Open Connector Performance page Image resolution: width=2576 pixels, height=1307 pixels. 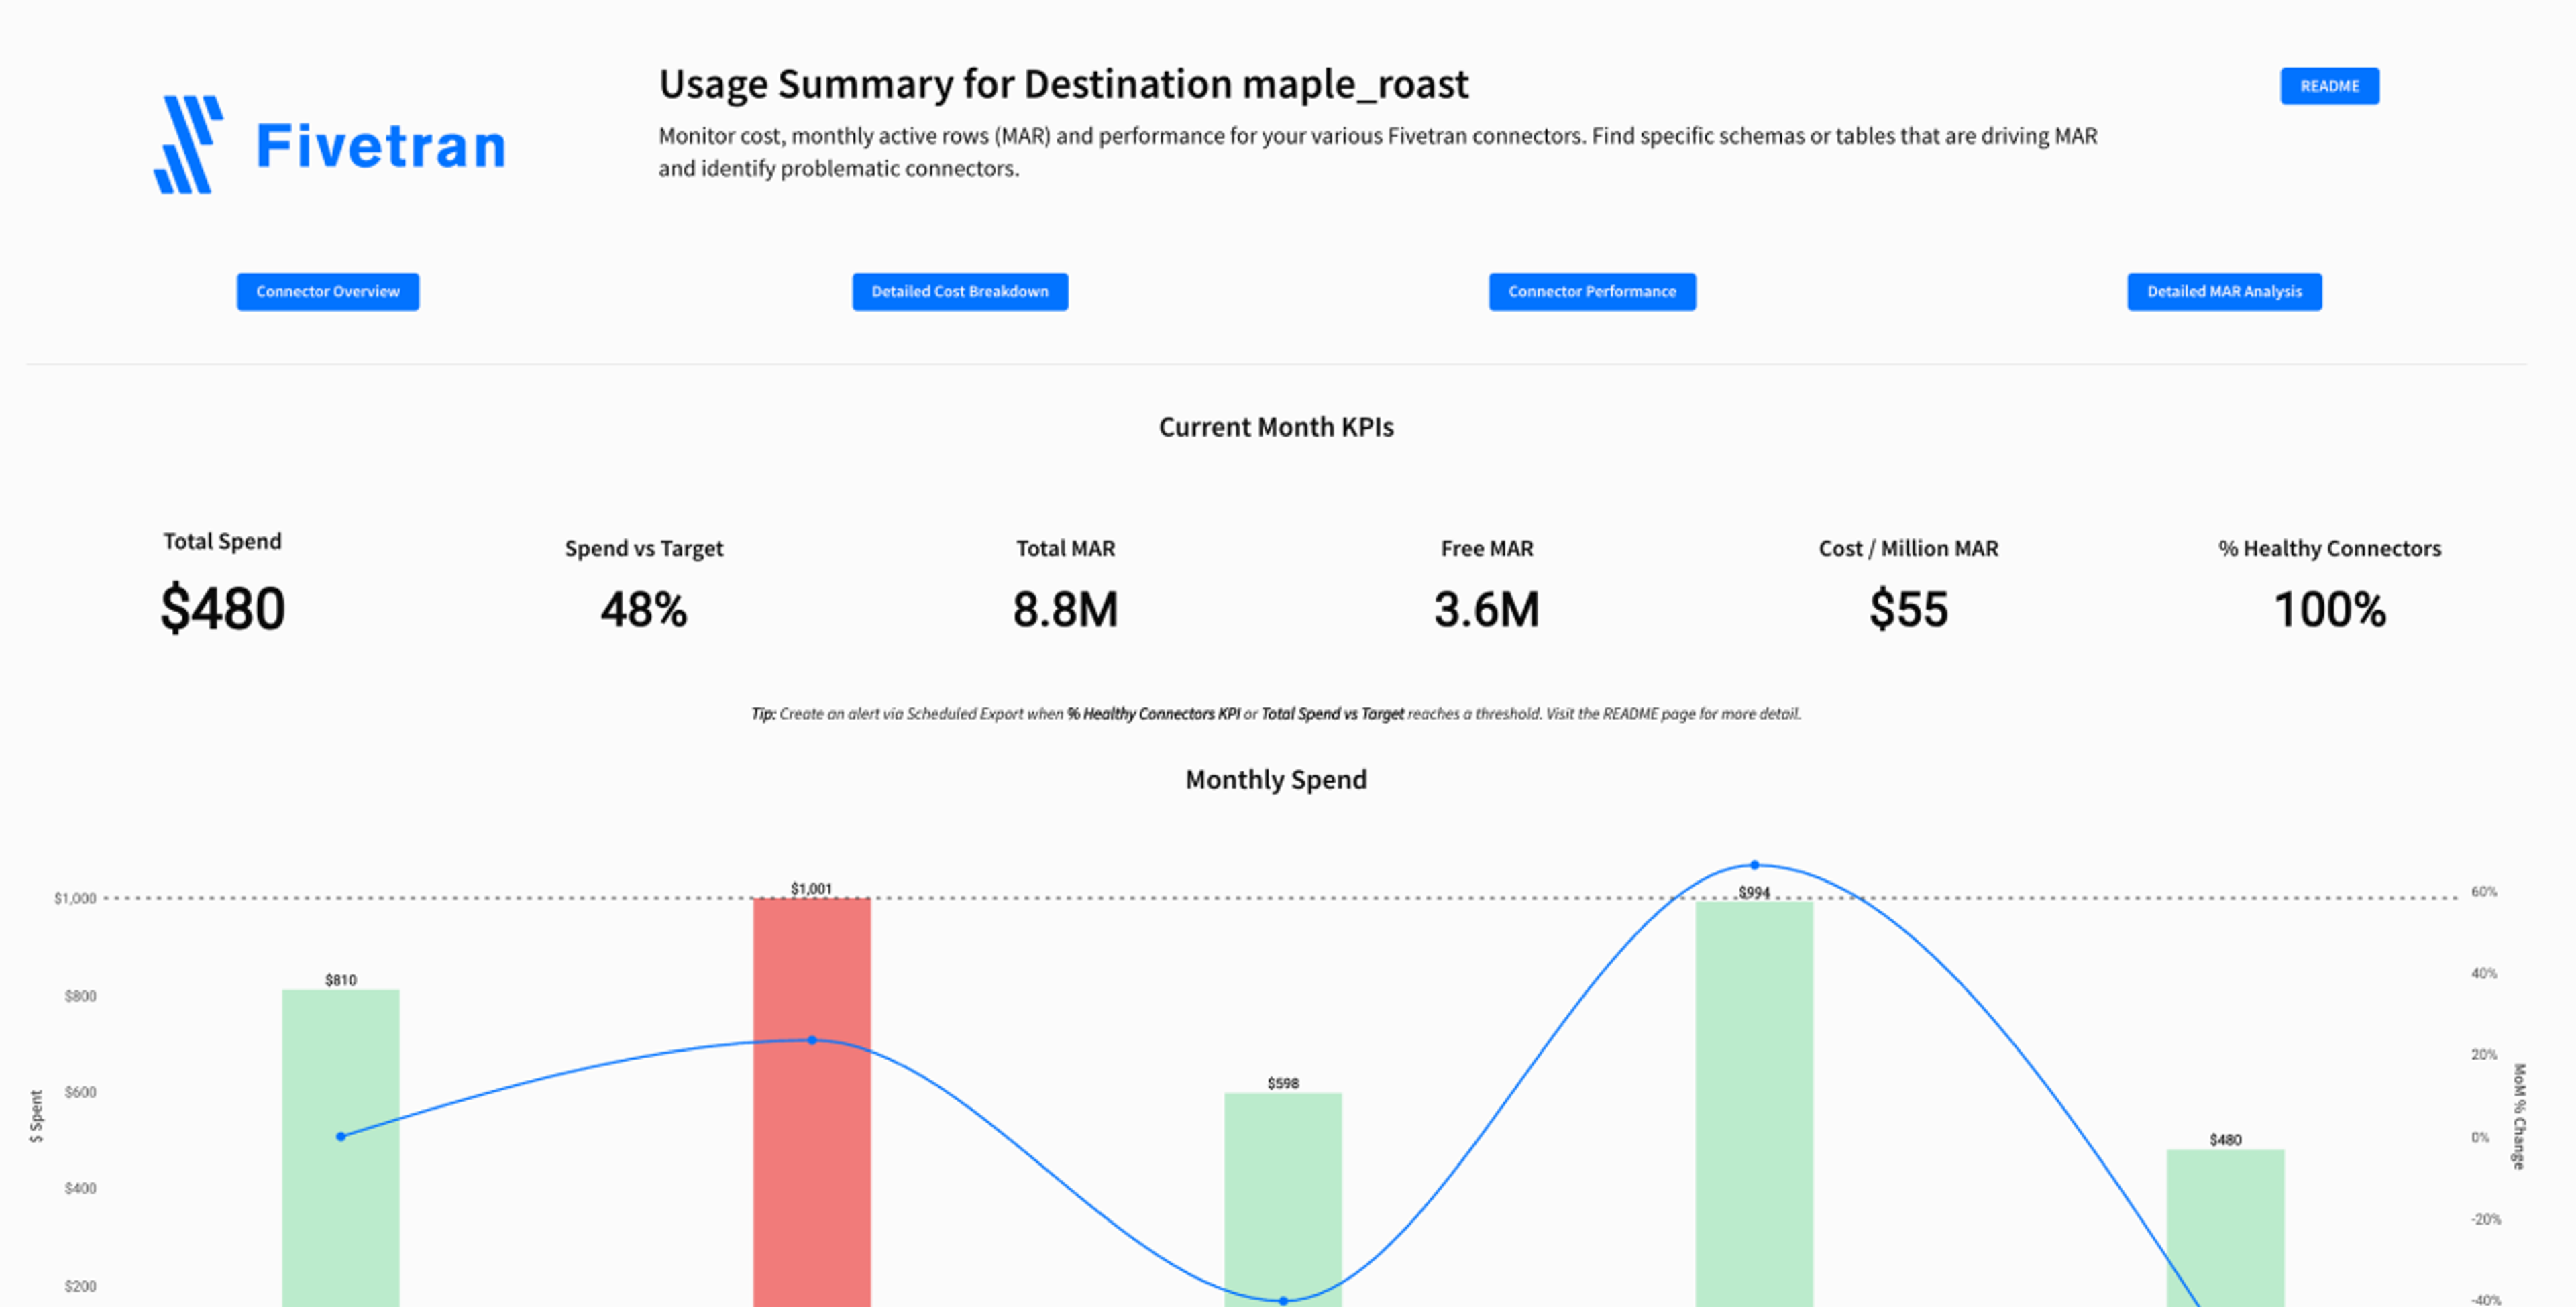tap(1592, 292)
